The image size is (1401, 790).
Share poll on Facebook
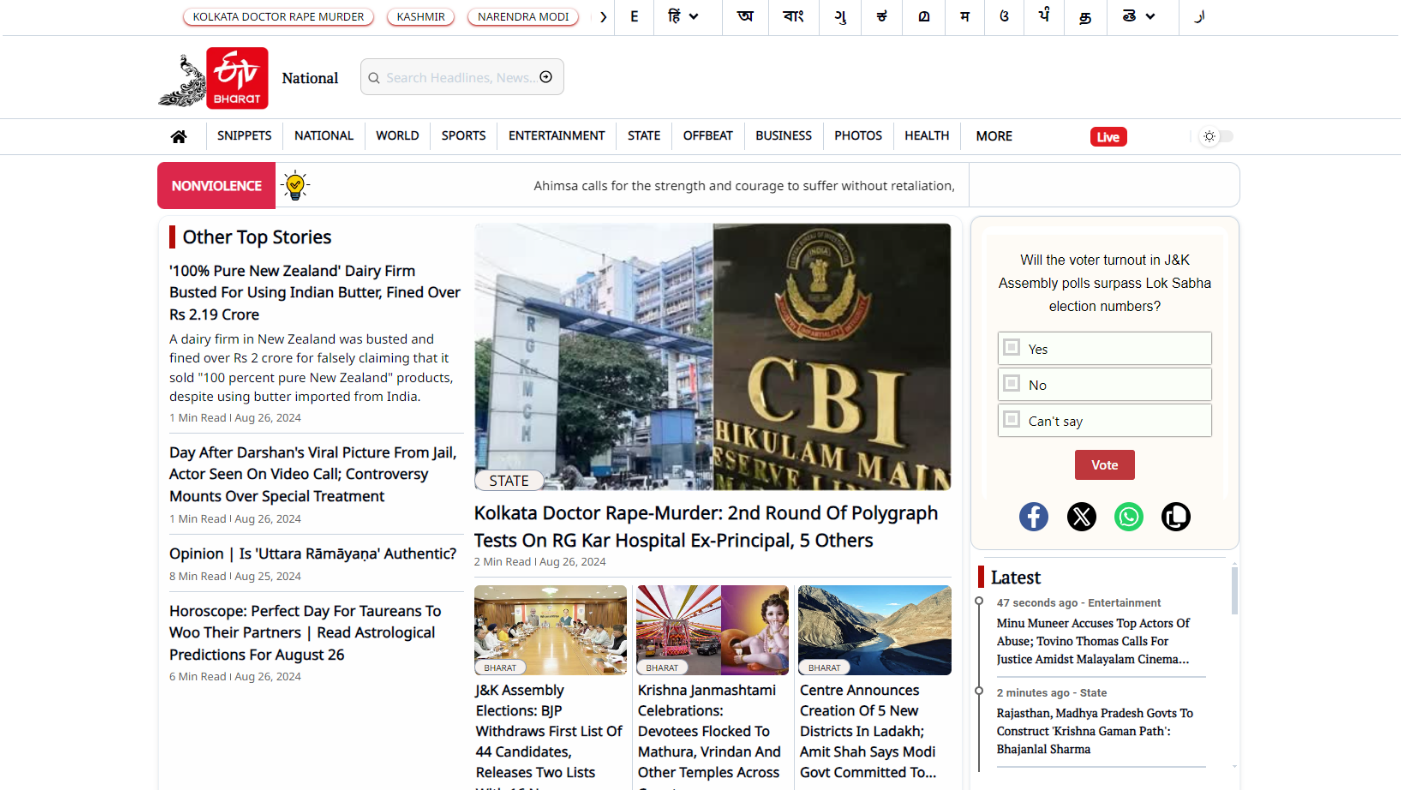[1034, 517]
